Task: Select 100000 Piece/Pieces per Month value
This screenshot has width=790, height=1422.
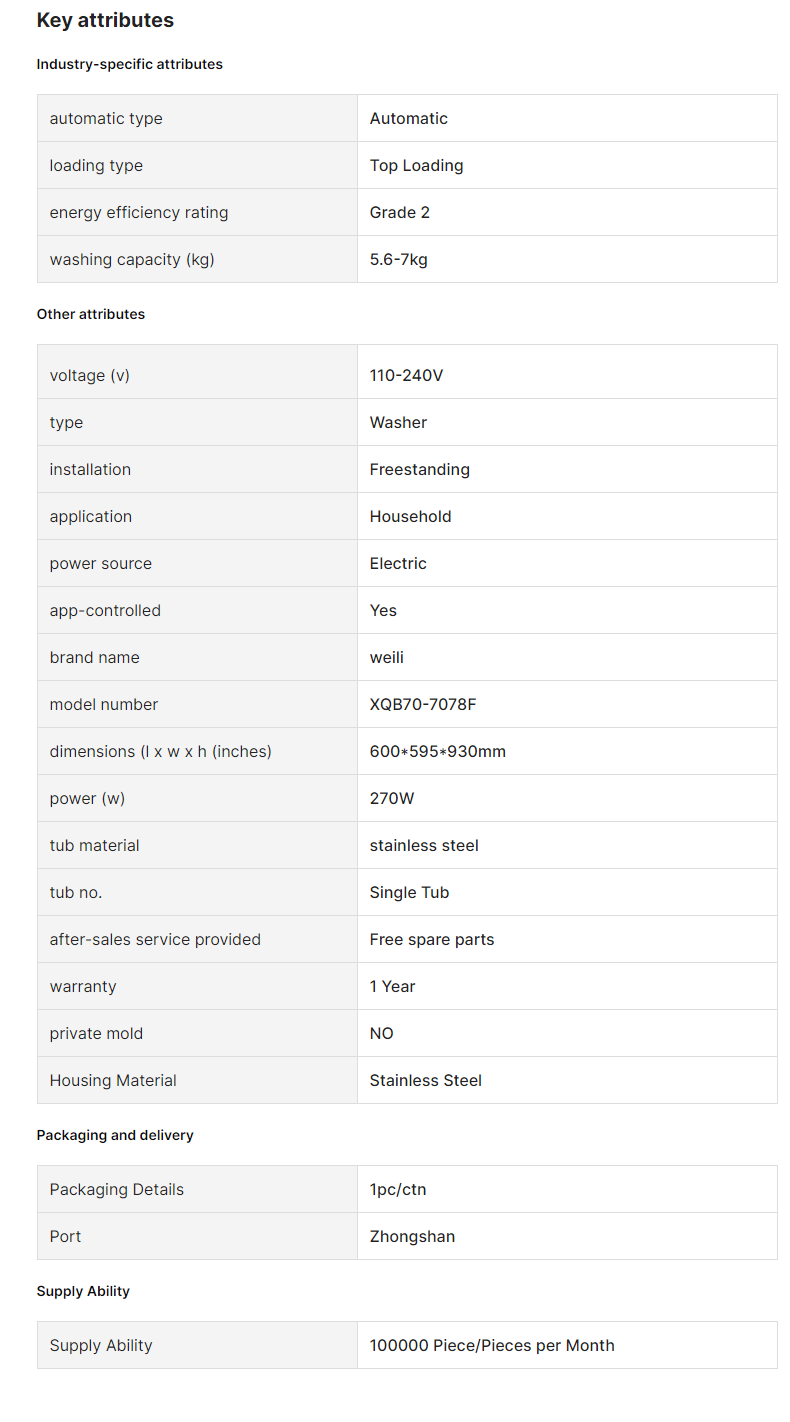Action: point(492,1345)
